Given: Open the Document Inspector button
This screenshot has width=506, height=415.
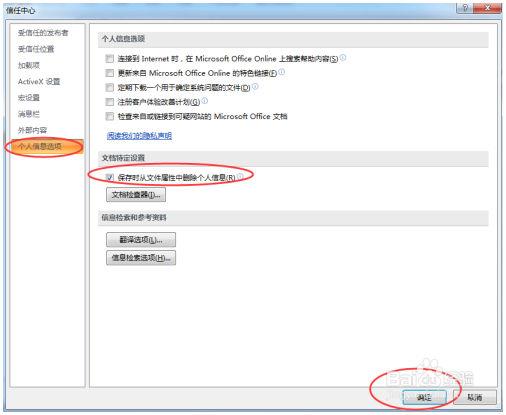Looking at the screenshot, I should [136, 195].
